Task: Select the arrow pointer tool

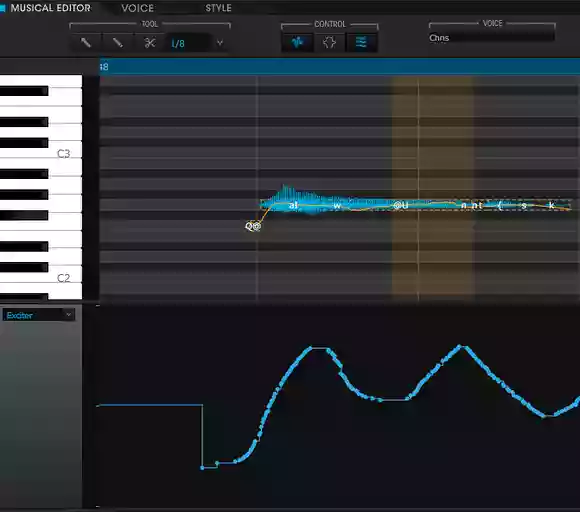Action: (x=86, y=43)
